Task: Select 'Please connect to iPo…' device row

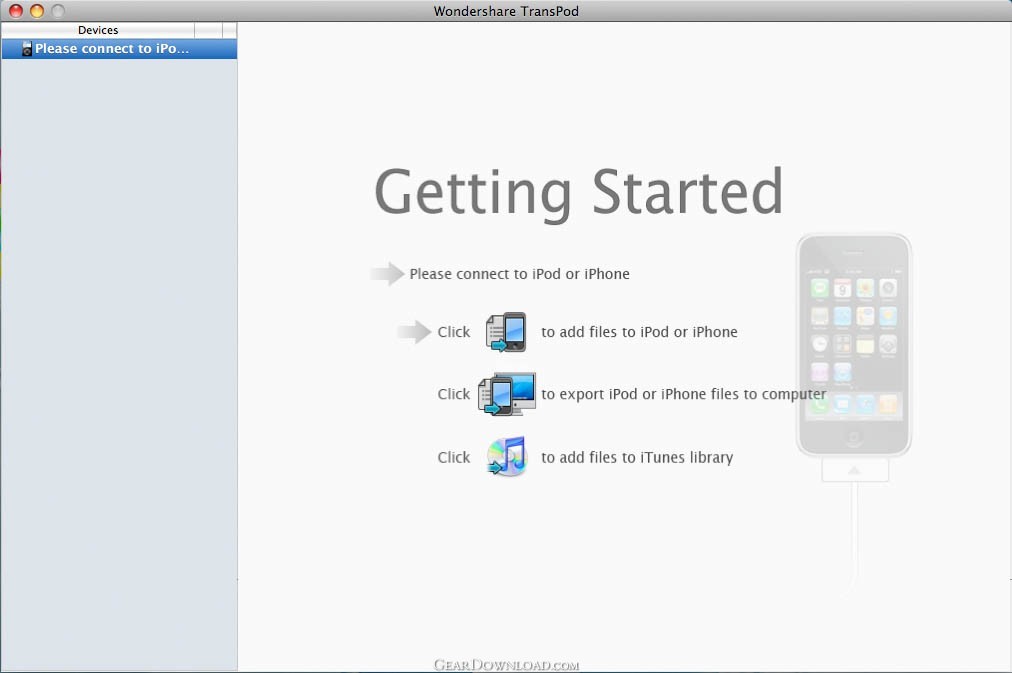Action: click(119, 49)
